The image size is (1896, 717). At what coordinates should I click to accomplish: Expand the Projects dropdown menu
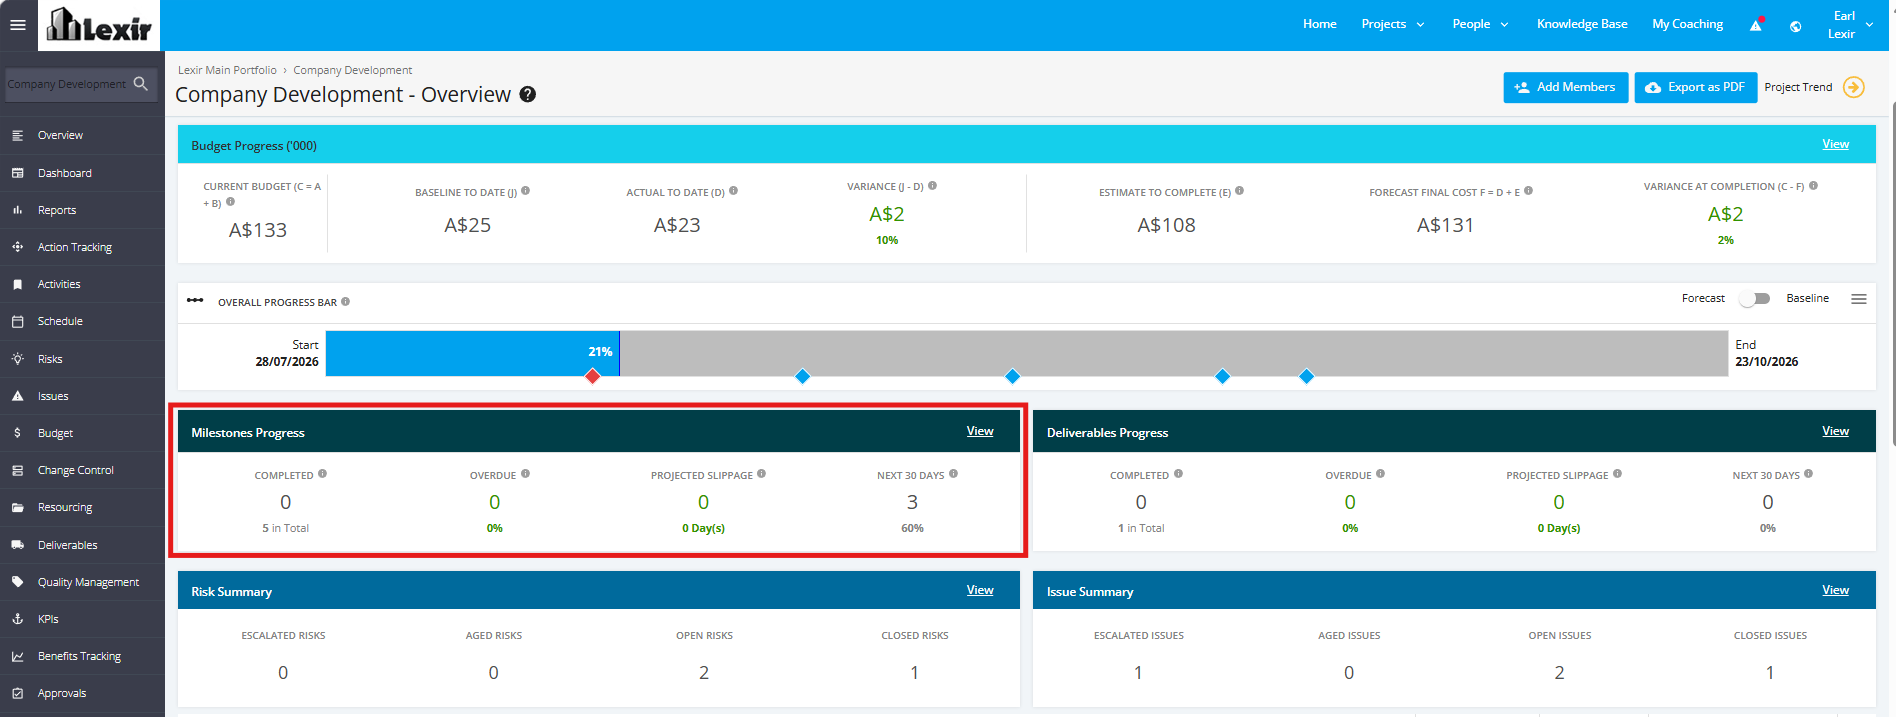click(x=1393, y=24)
